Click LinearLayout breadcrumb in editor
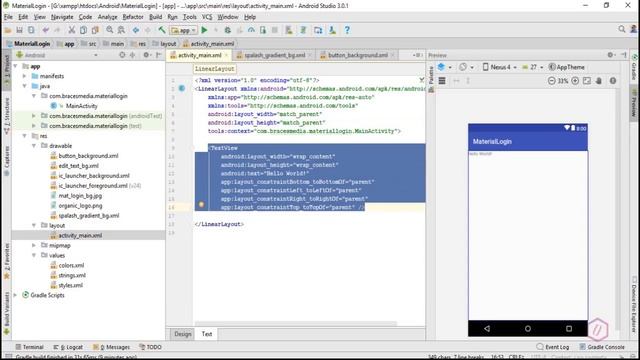Image resolution: width=640 pixels, height=360 pixels. tap(215, 69)
